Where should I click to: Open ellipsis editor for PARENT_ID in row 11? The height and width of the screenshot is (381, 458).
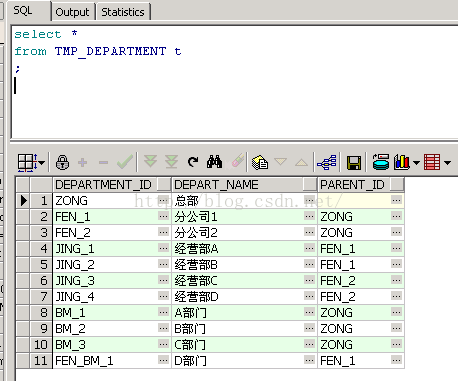coord(396,360)
